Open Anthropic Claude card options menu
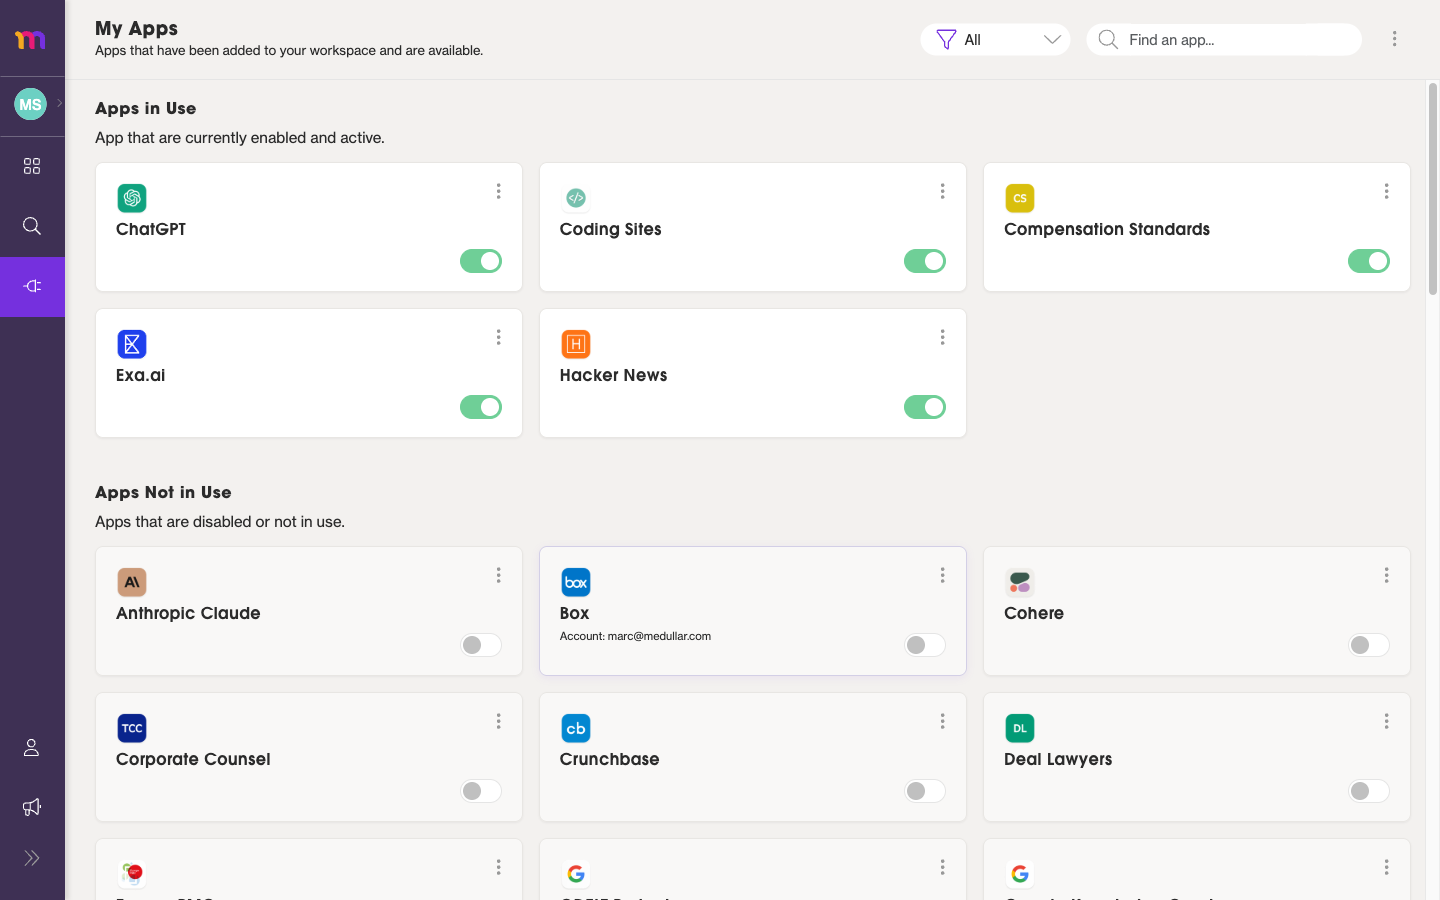The width and height of the screenshot is (1440, 900). [x=498, y=575]
